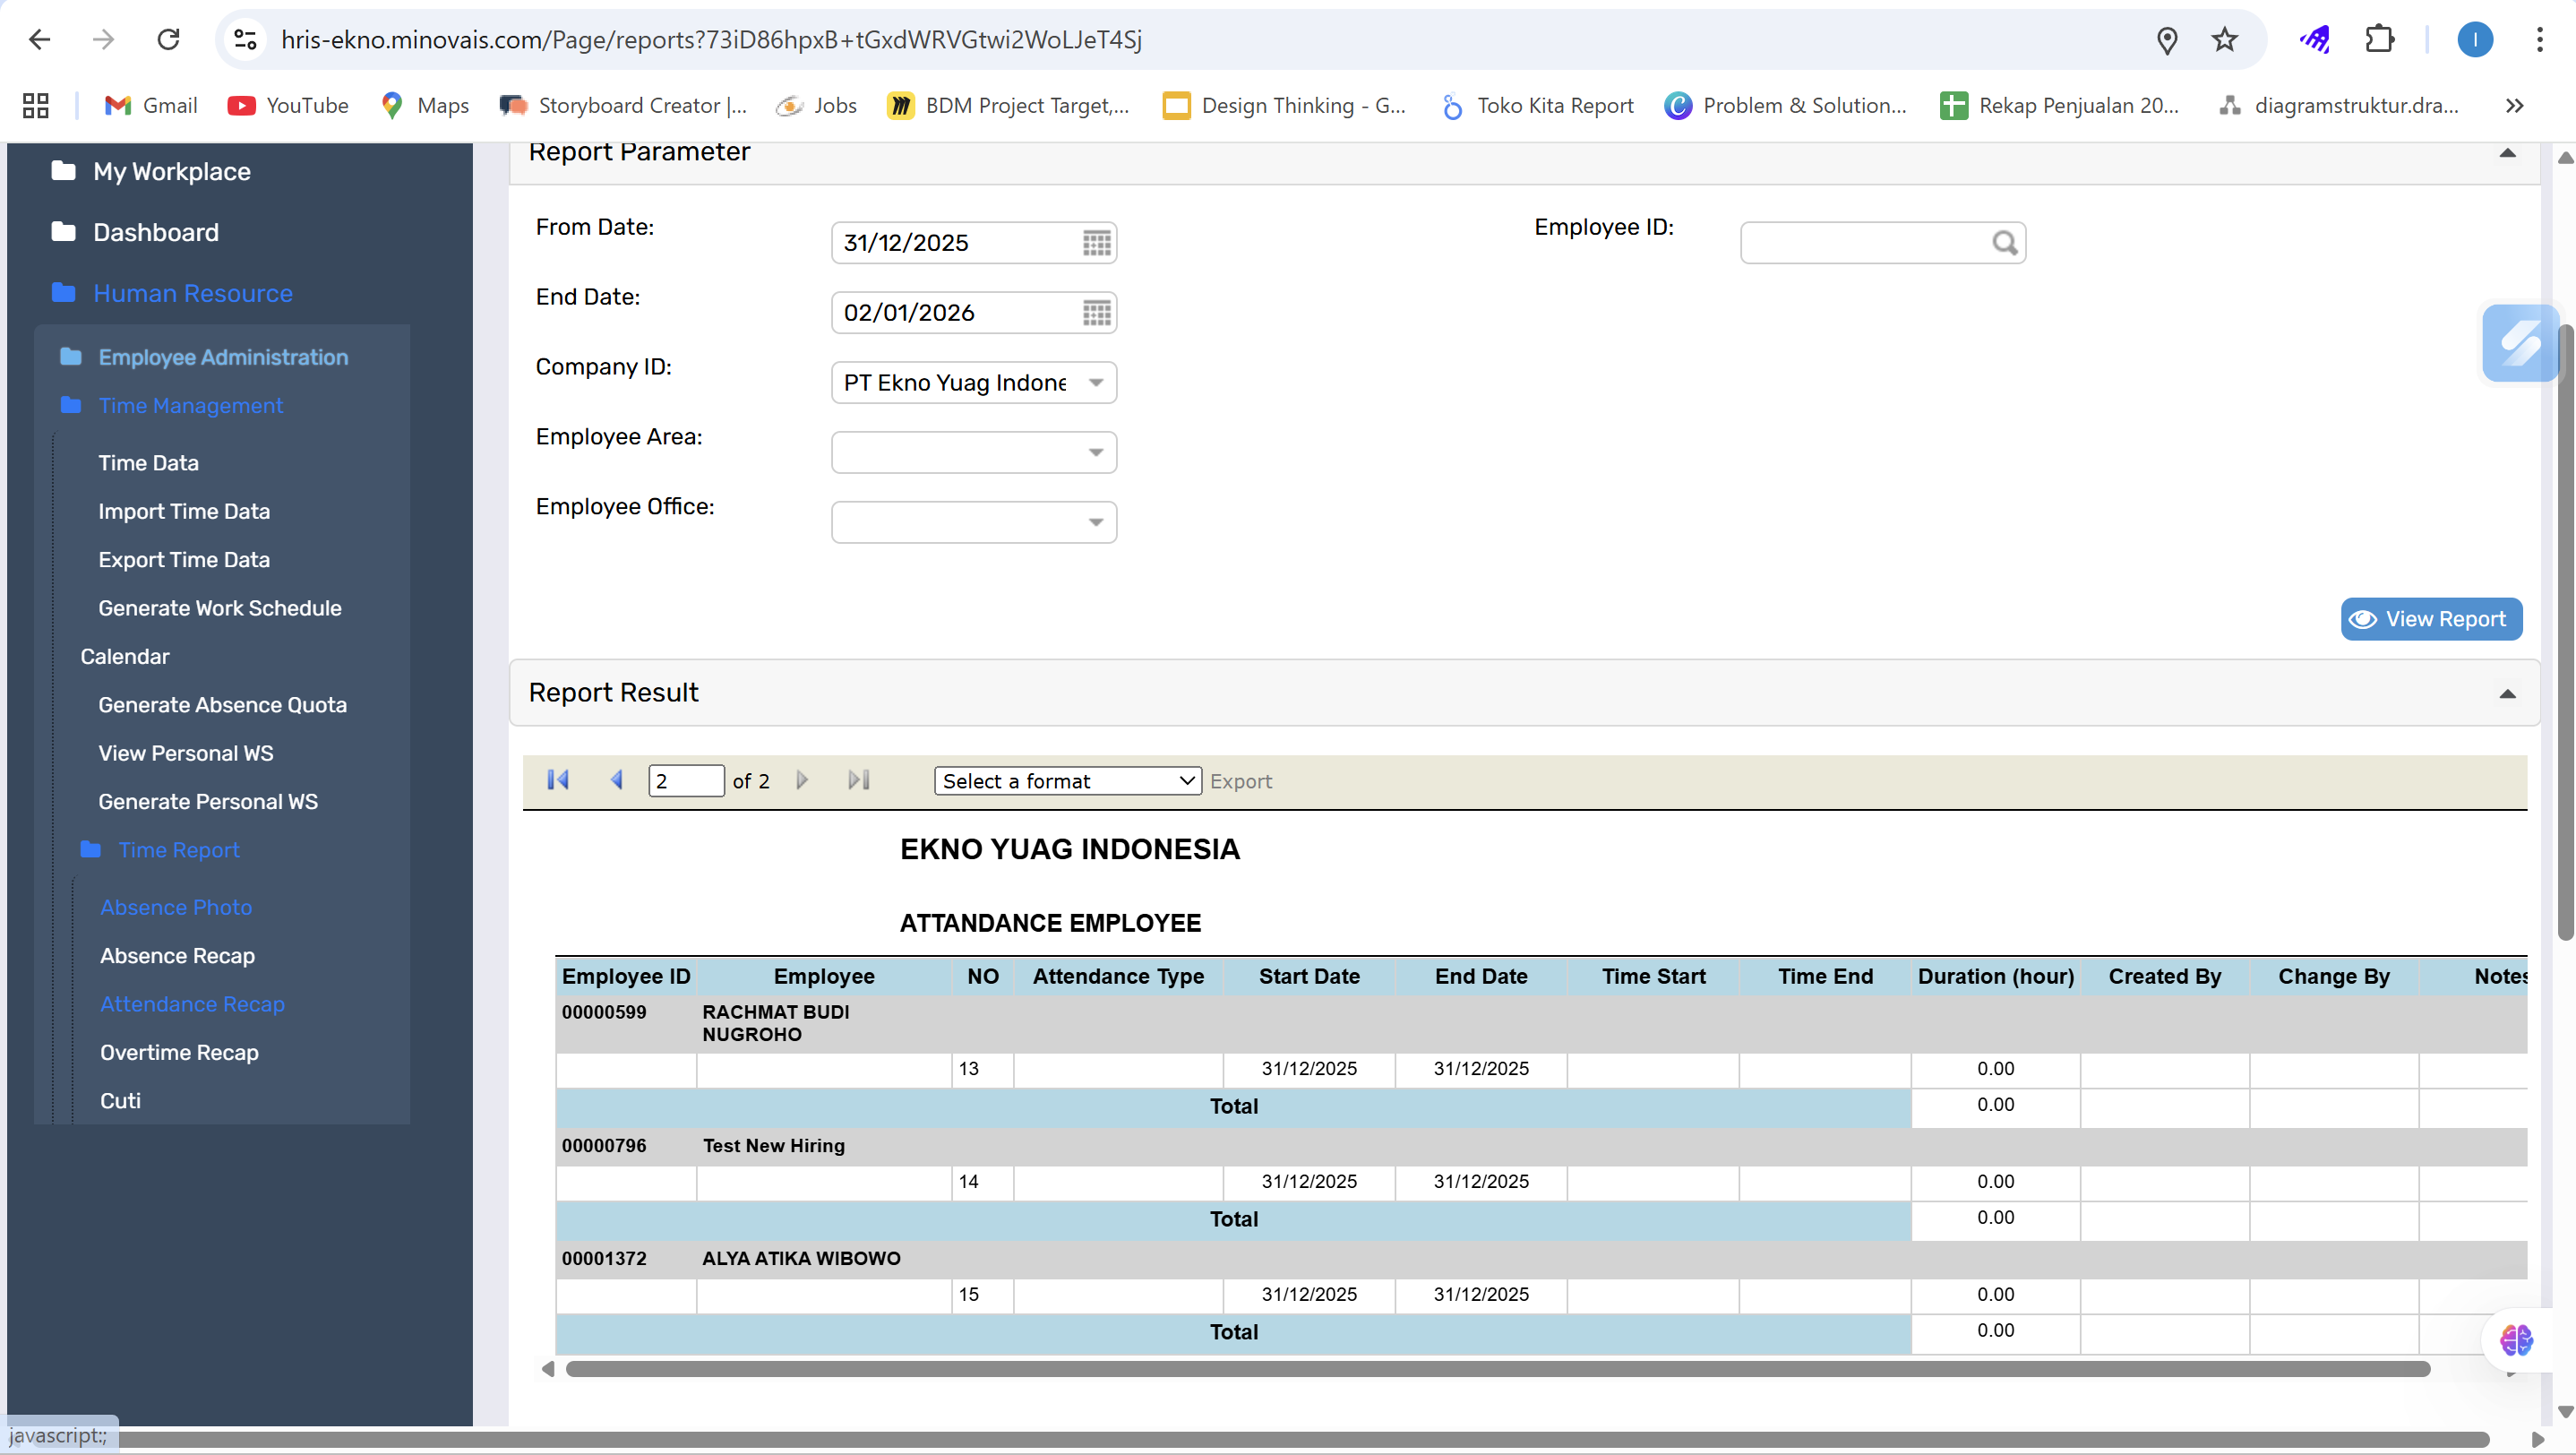This screenshot has width=2576, height=1455.
Task: Open the From Date calendar picker
Action: pyautogui.click(x=1096, y=243)
